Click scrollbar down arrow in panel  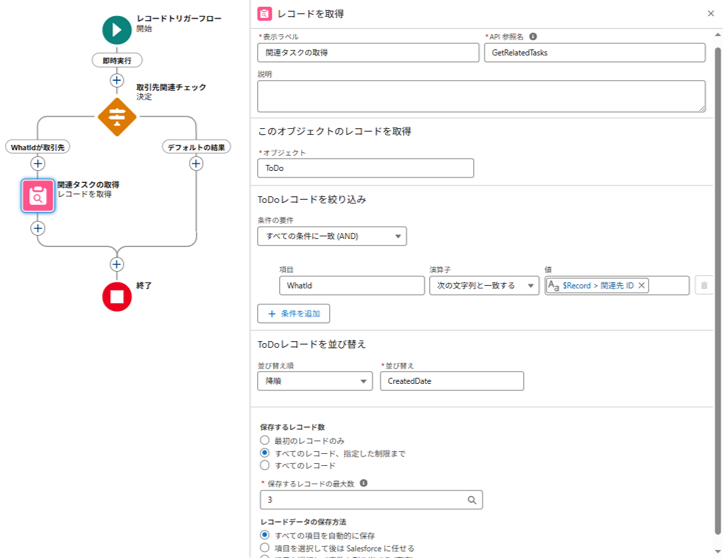(x=718, y=551)
